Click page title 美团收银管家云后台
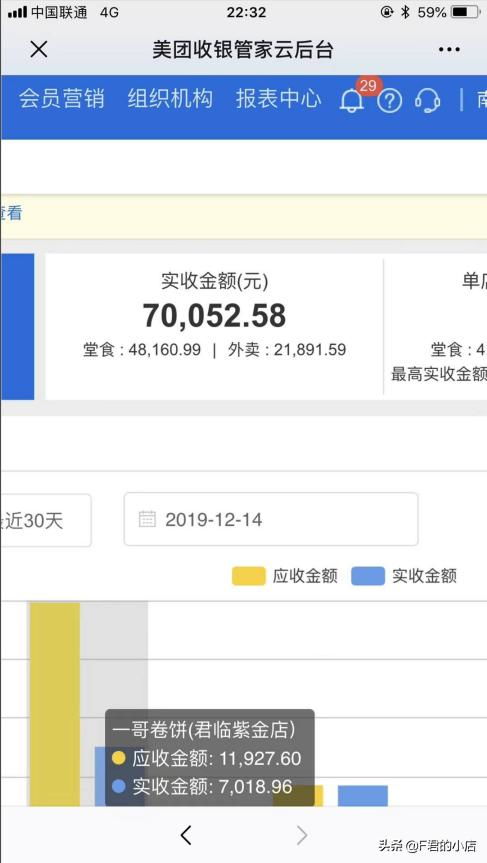The image size is (487, 863). pyautogui.click(x=243, y=50)
